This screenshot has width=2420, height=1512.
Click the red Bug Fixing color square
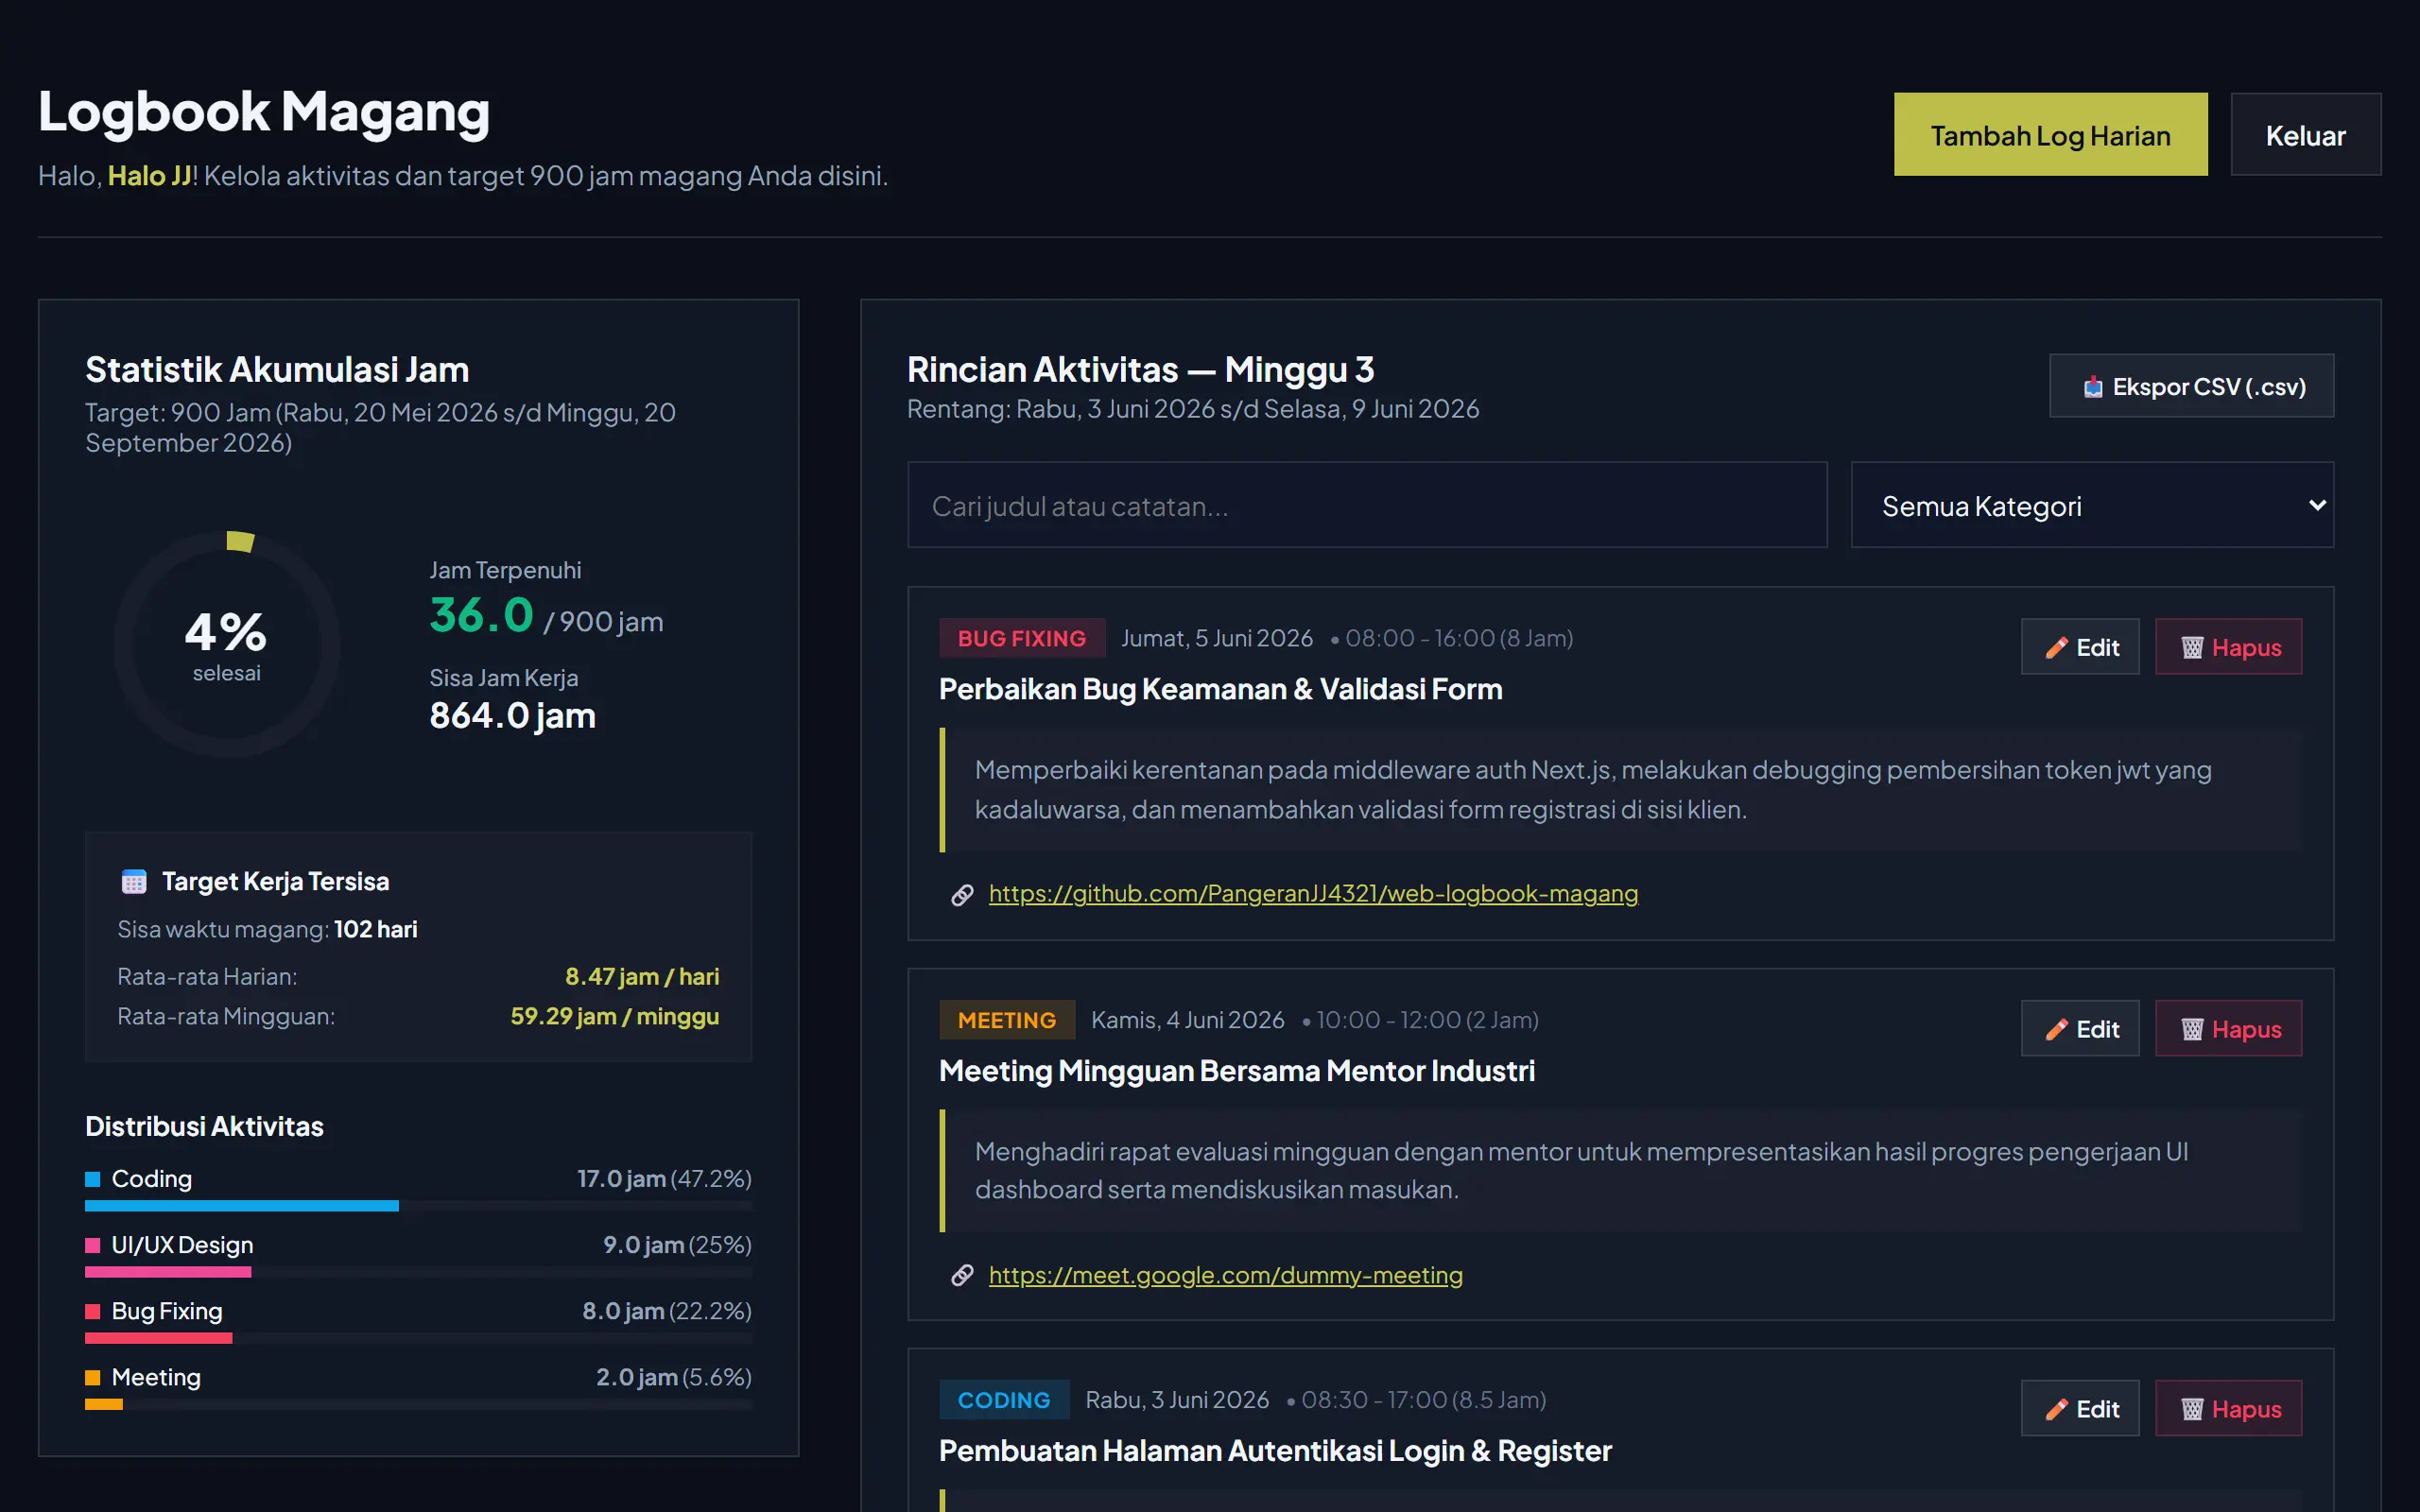coord(93,1311)
